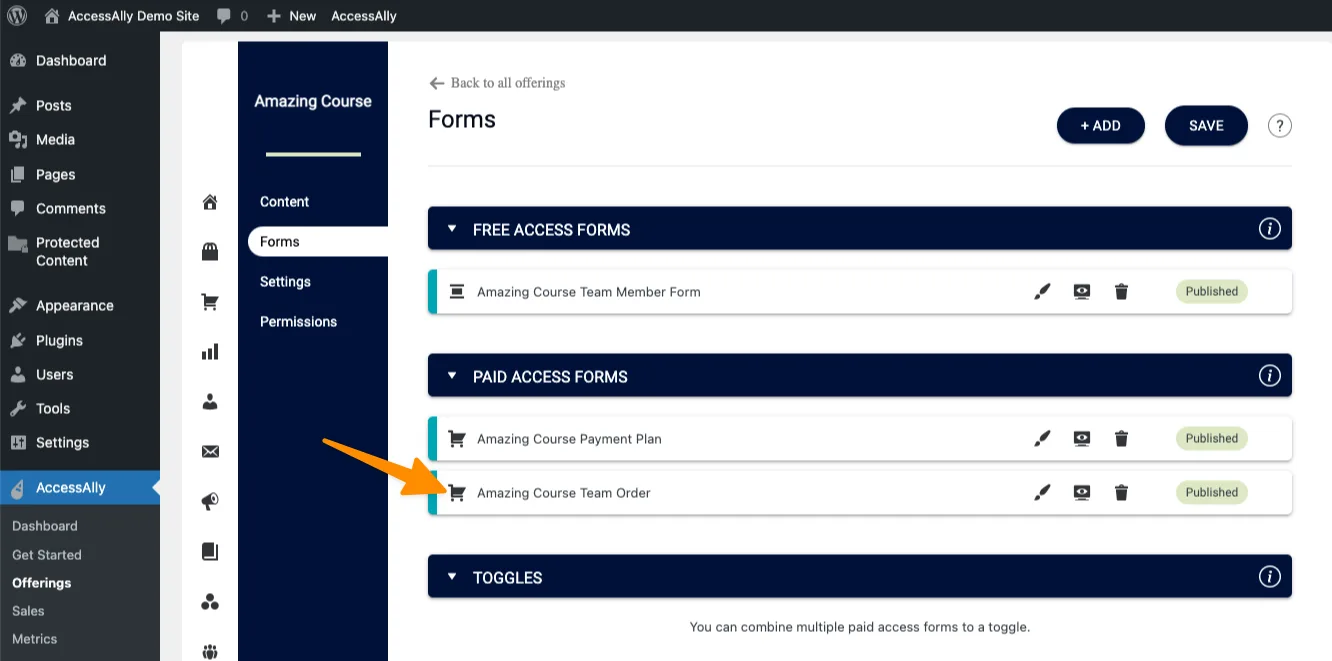Delete the Amazing Course Team Order form
This screenshot has height=661, width=1332.
[1121, 493]
